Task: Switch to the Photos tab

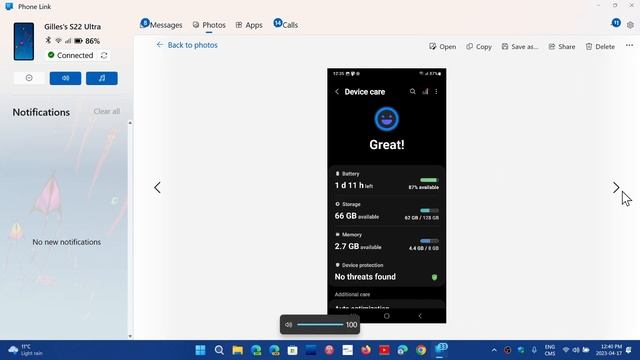Action: click(209, 25)
